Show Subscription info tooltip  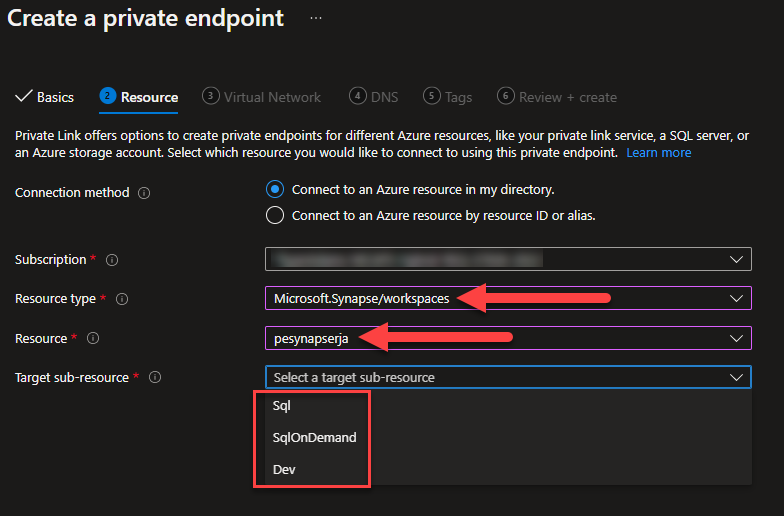coord(112,260)
